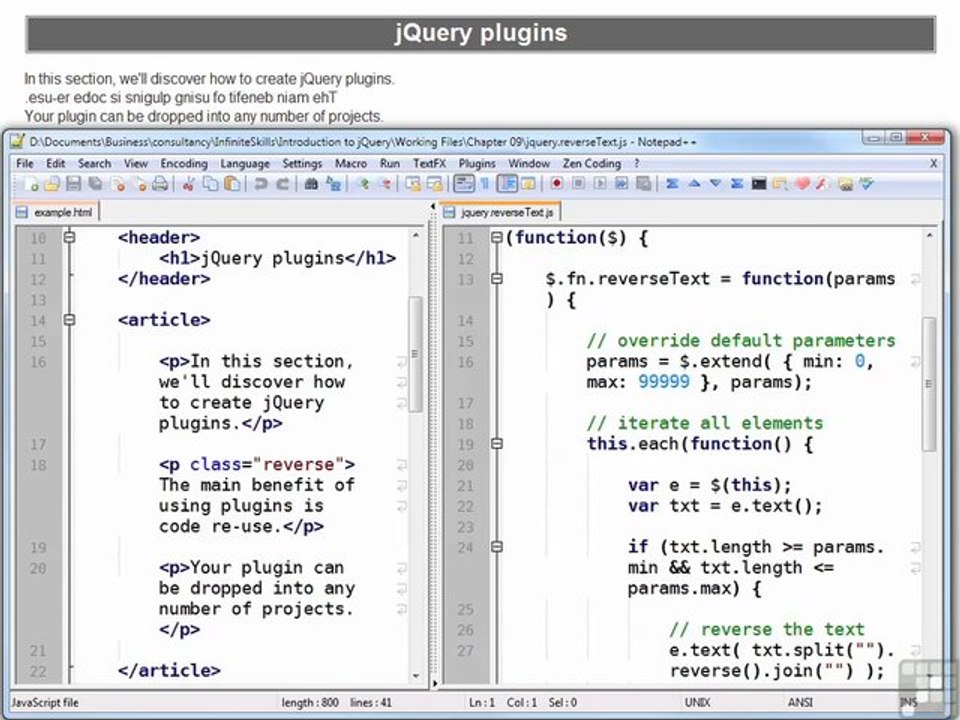This screenshot has width=960, height=720.
Task: Click the 'ANSI' status bar entry
Action: coord(800,702)
